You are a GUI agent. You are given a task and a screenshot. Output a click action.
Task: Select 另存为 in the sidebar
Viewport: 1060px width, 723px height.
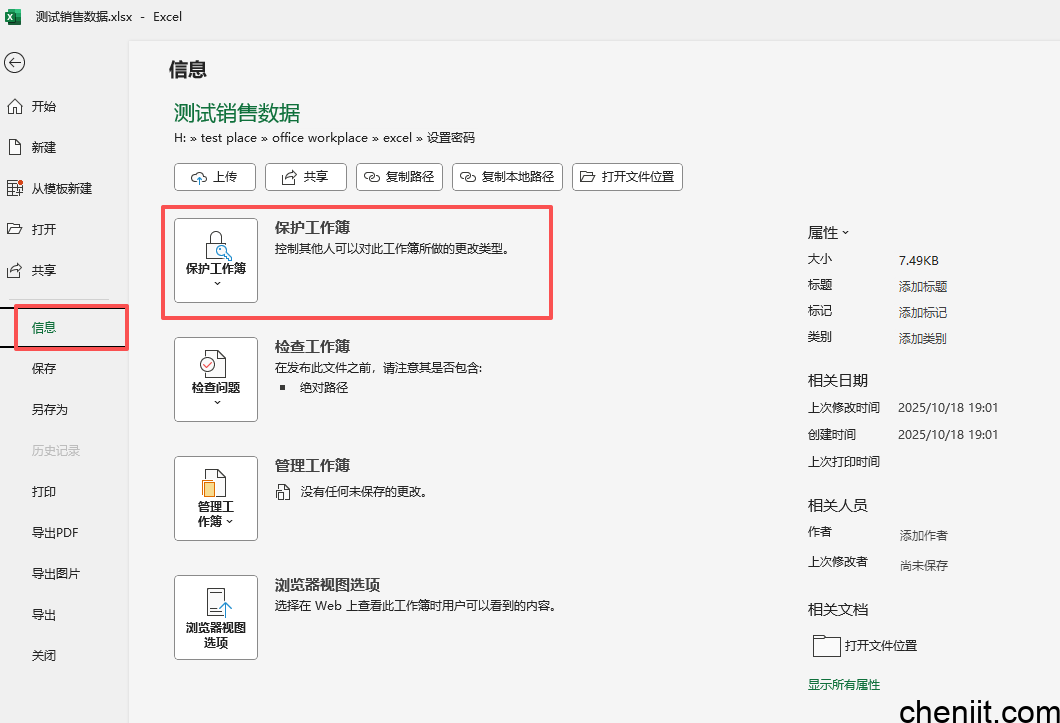(49, 409)
